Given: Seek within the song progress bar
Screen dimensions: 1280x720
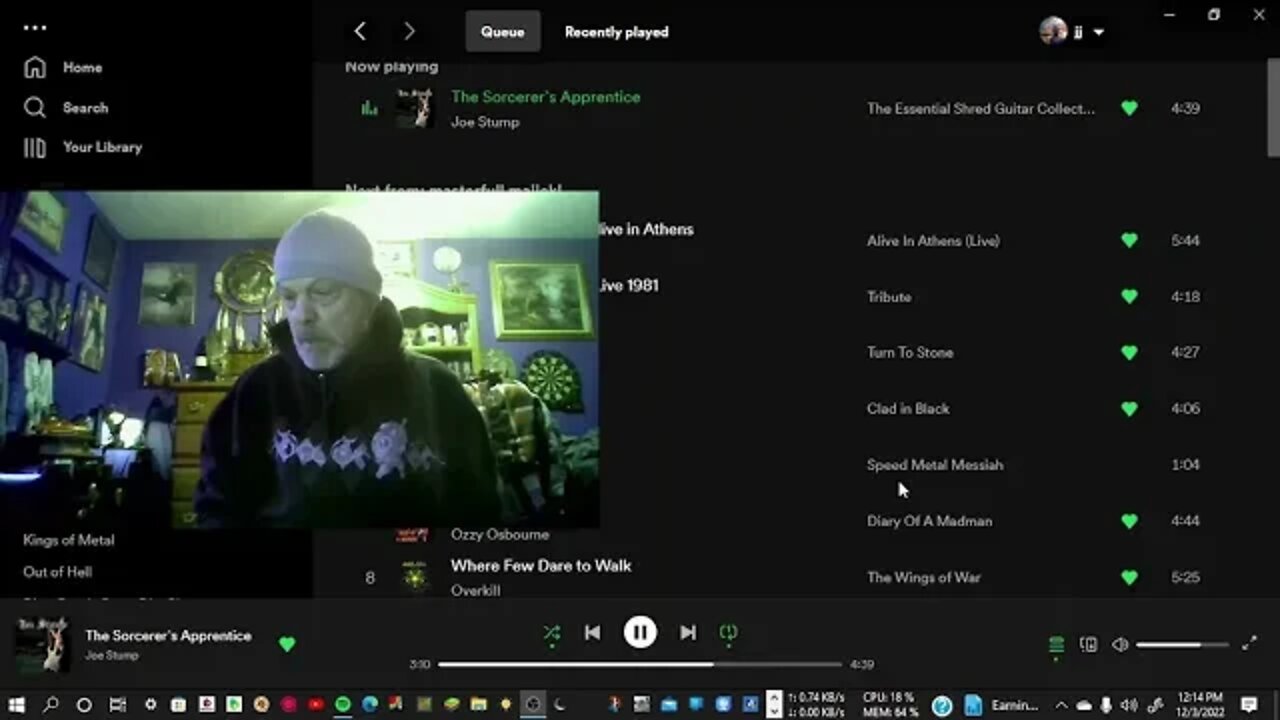Looking at the screenshot, I should 640,664.
